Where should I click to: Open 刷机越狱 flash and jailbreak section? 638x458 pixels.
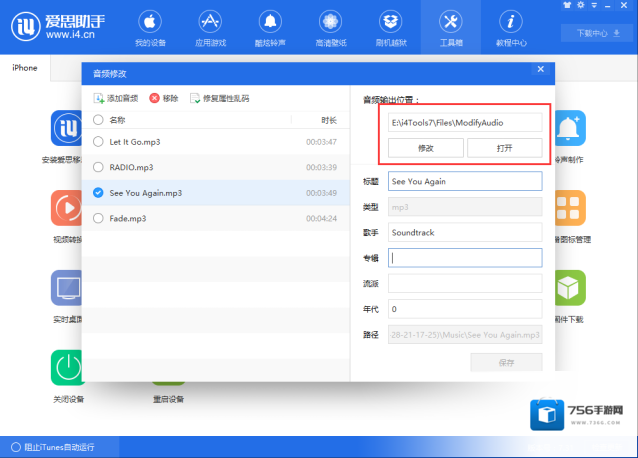(390, 28)
